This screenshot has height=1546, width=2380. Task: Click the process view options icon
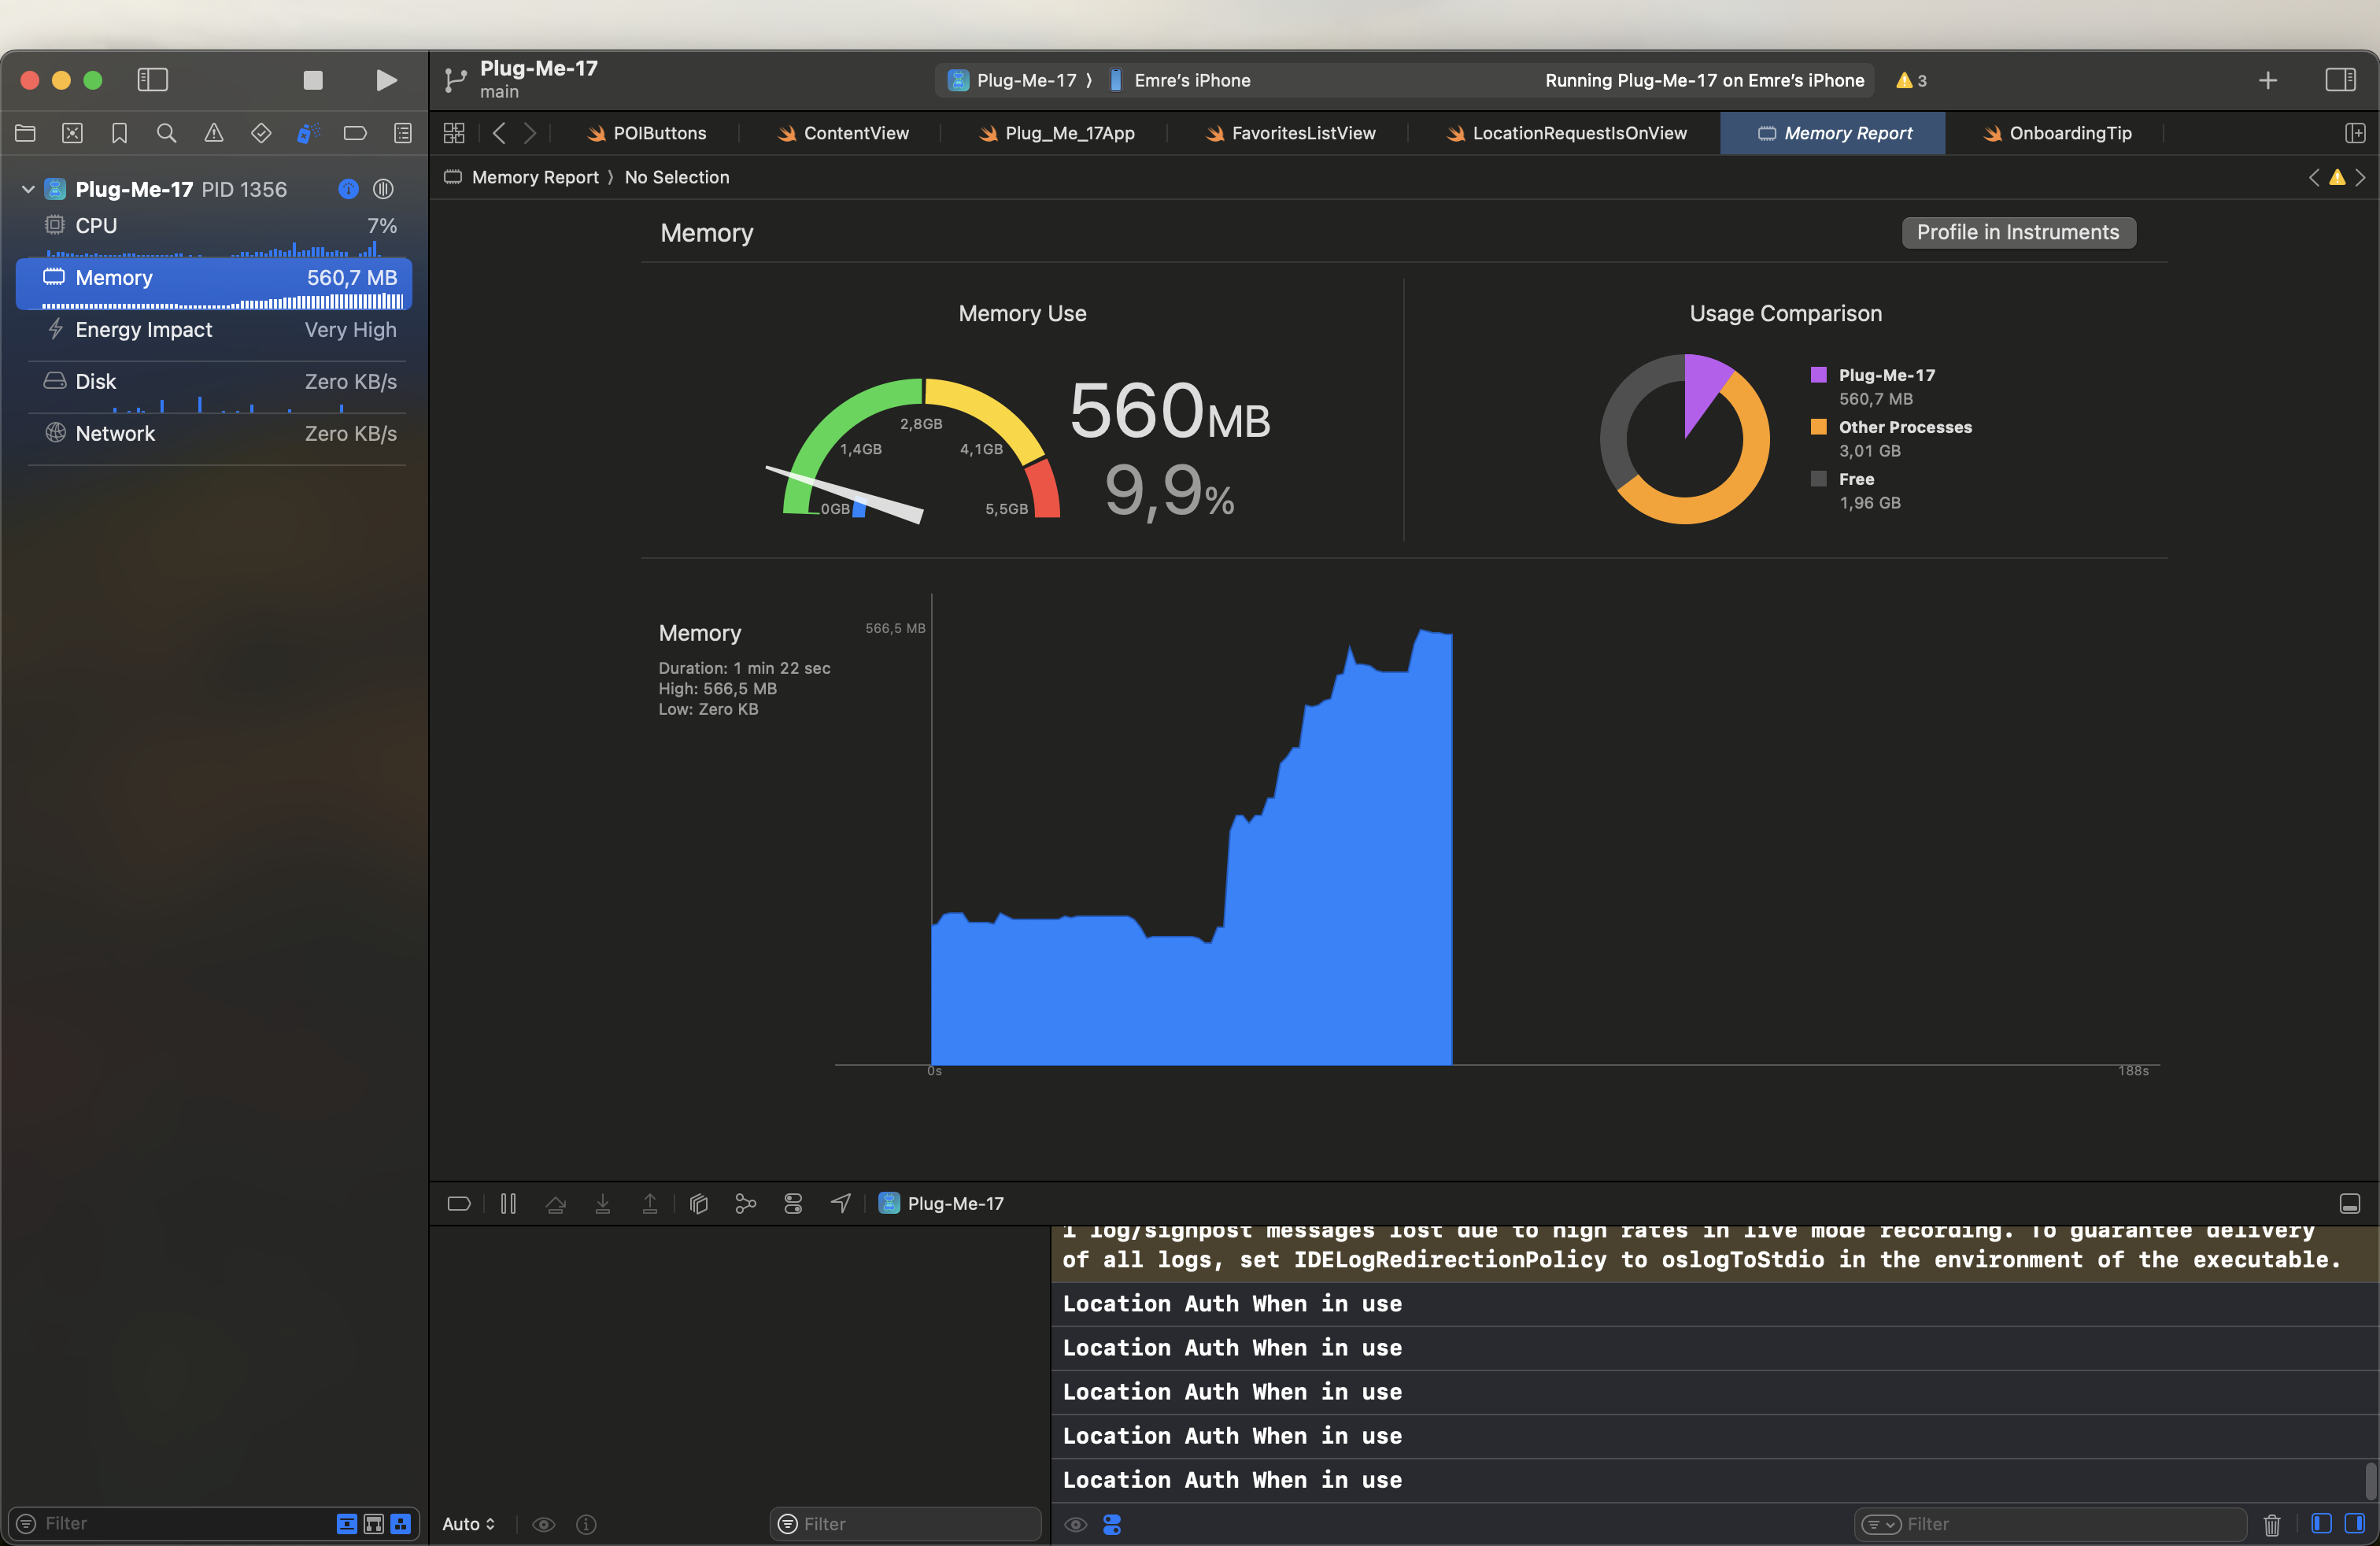click(x=383, y=189)
